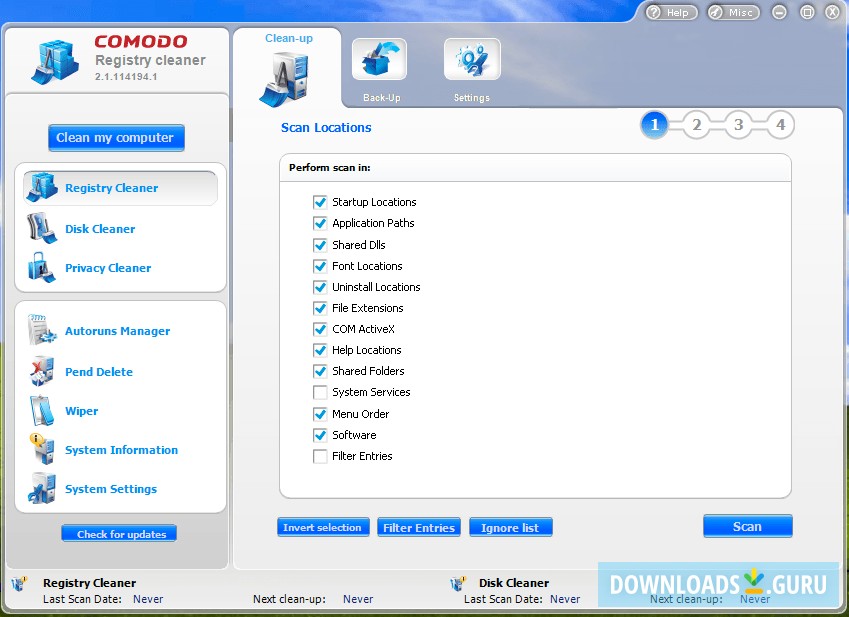This screenshot has width=849, height=617.
Task: Uncheck the Help Locations checkbox
Action: [x=320, y=350]
